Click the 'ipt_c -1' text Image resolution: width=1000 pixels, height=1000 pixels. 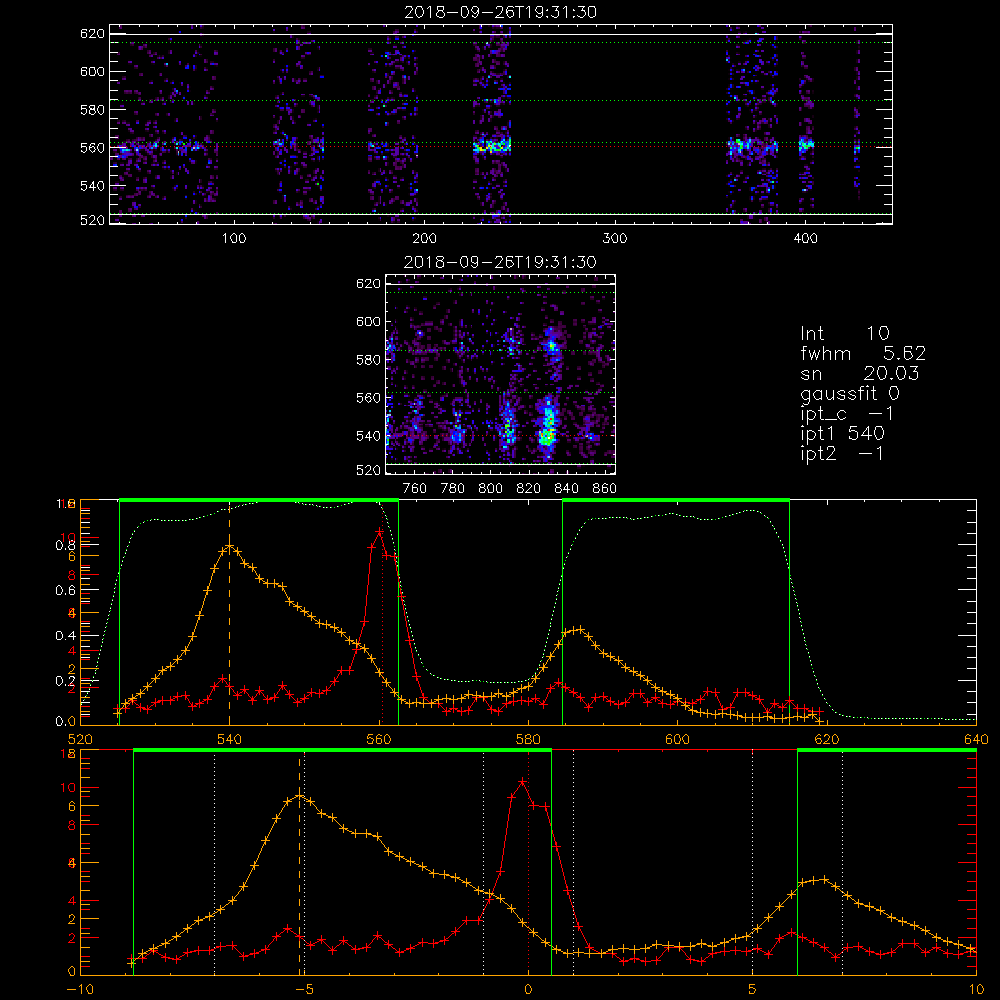pos(848,414)
